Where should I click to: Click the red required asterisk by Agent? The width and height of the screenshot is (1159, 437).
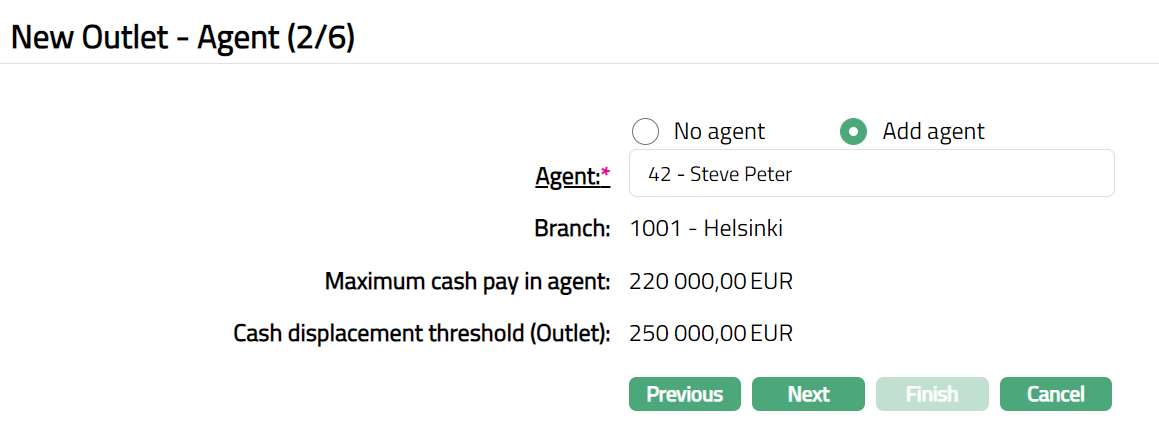tap(605, 175)
